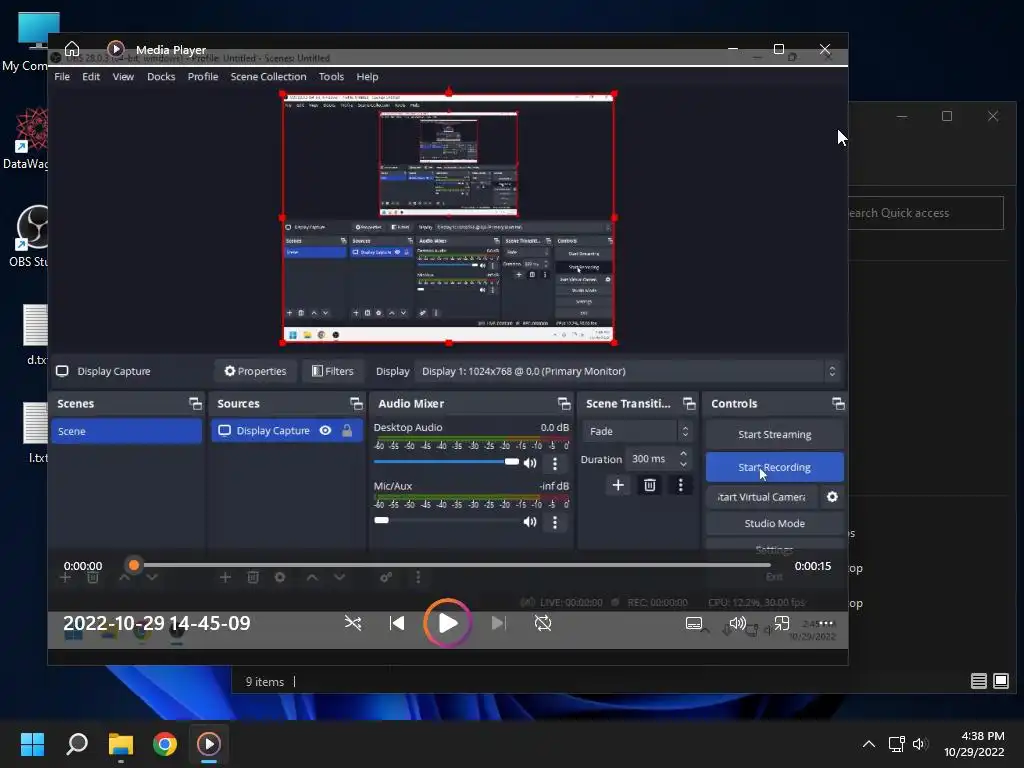Click the Start Recording button

coord(775,467)
